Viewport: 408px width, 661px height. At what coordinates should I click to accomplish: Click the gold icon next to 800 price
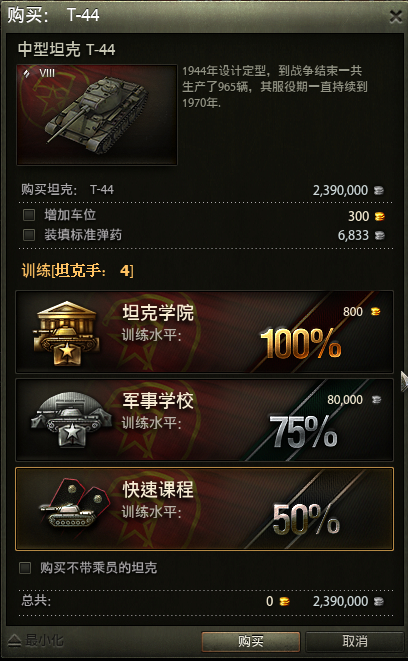click(375, 312)
